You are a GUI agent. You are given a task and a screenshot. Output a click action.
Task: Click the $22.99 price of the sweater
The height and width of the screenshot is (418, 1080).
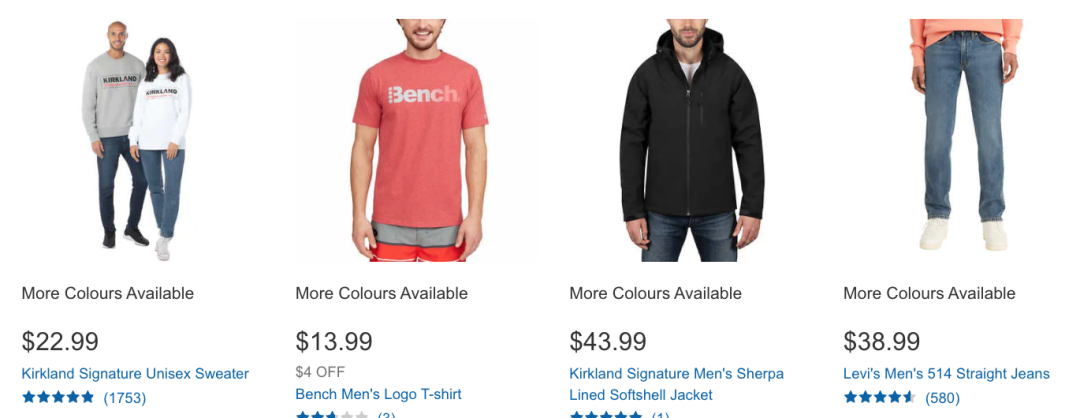pos(60,342)
